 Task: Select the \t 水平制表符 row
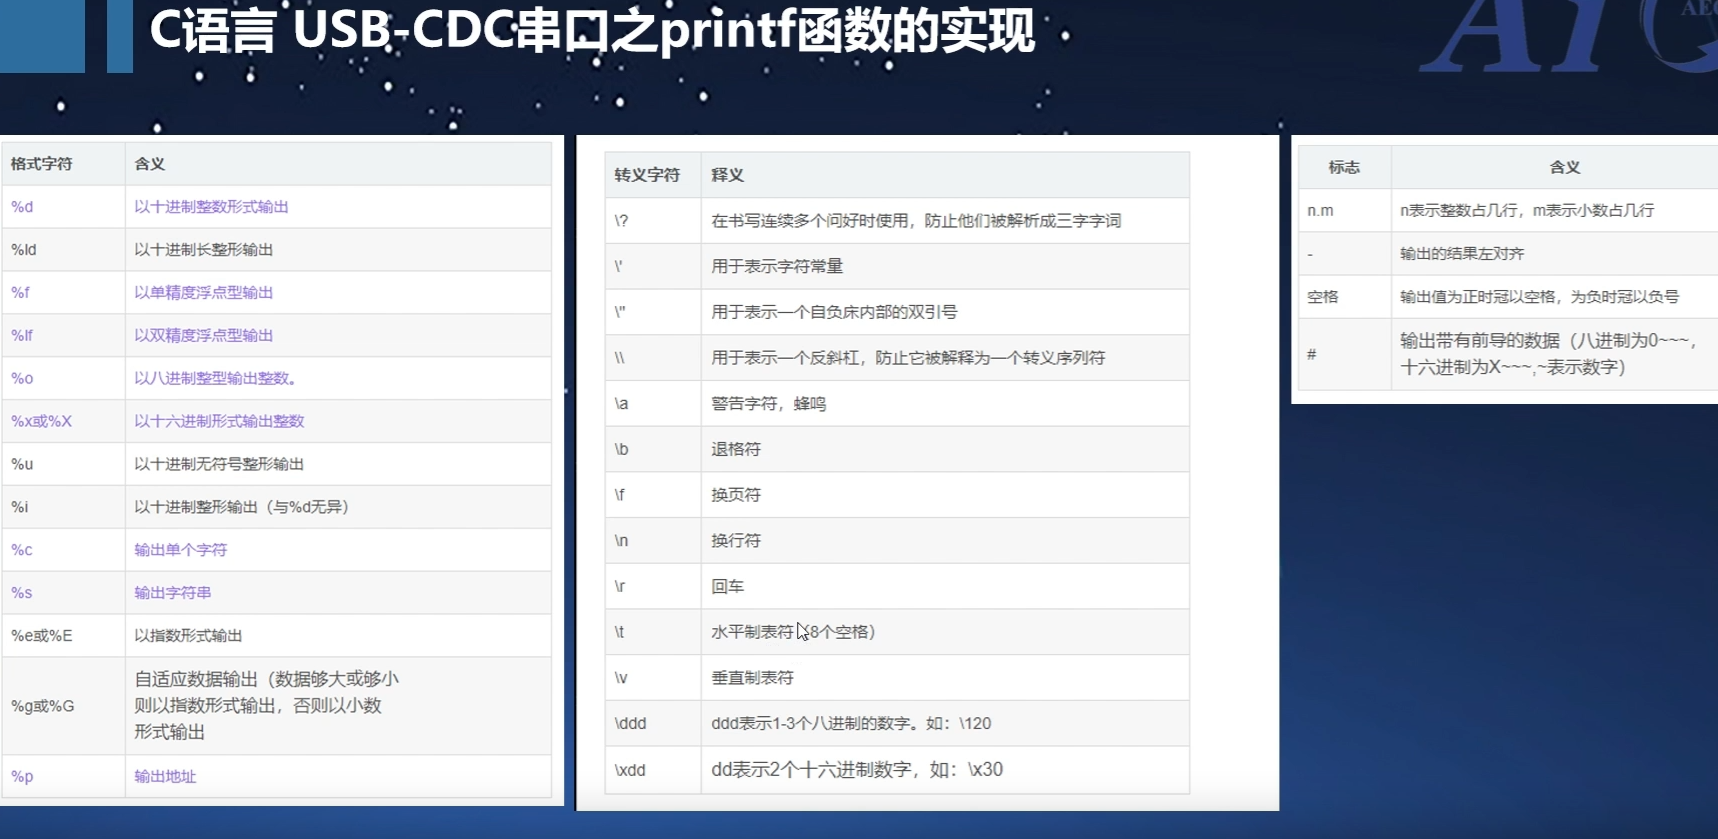coord(897,632)
